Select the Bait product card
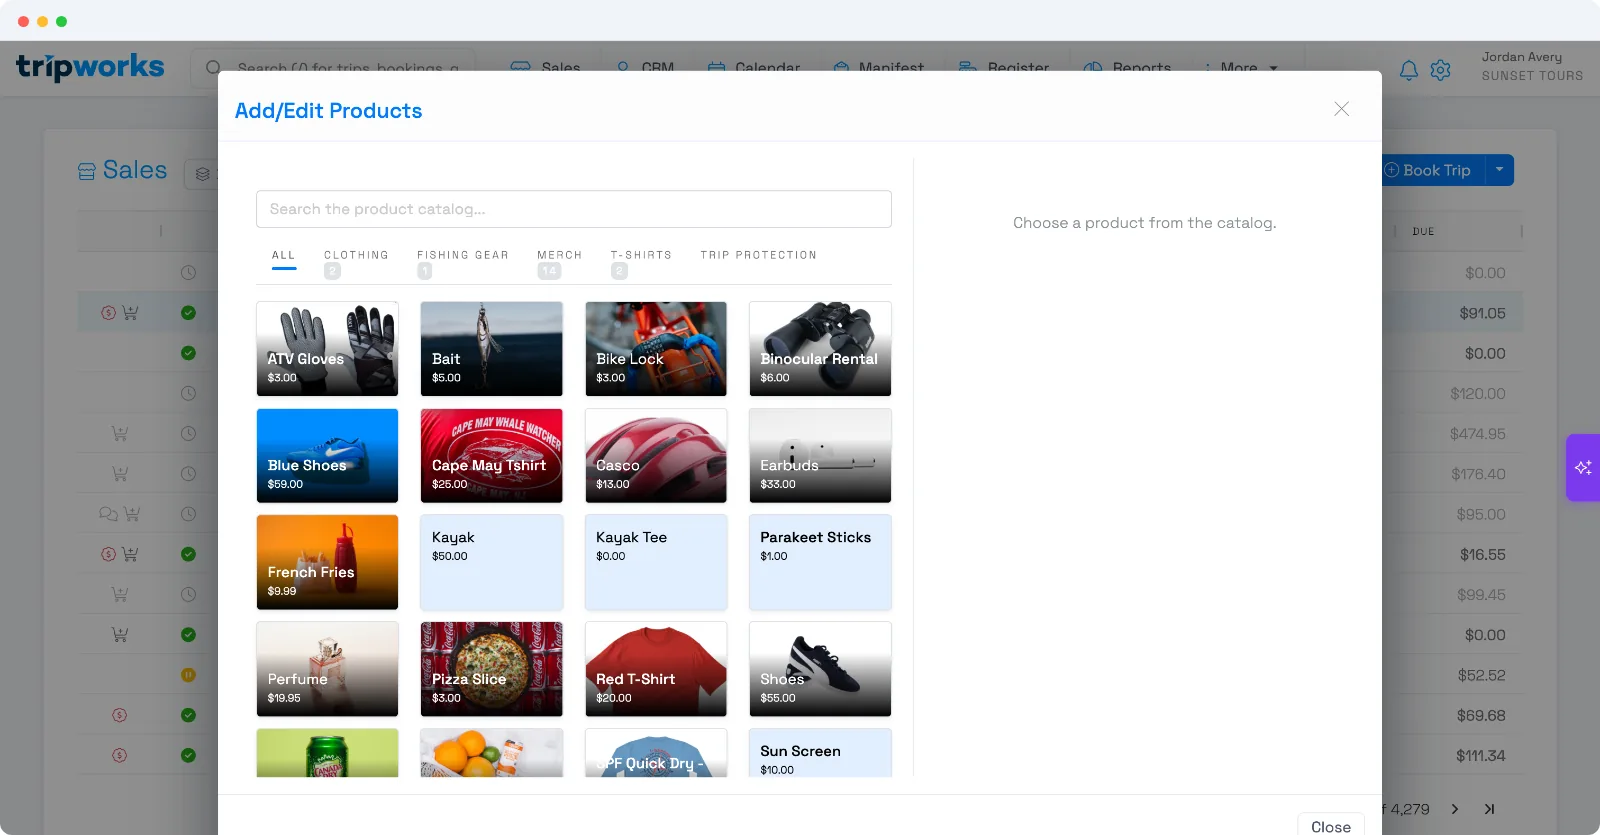 click(491, 349)
